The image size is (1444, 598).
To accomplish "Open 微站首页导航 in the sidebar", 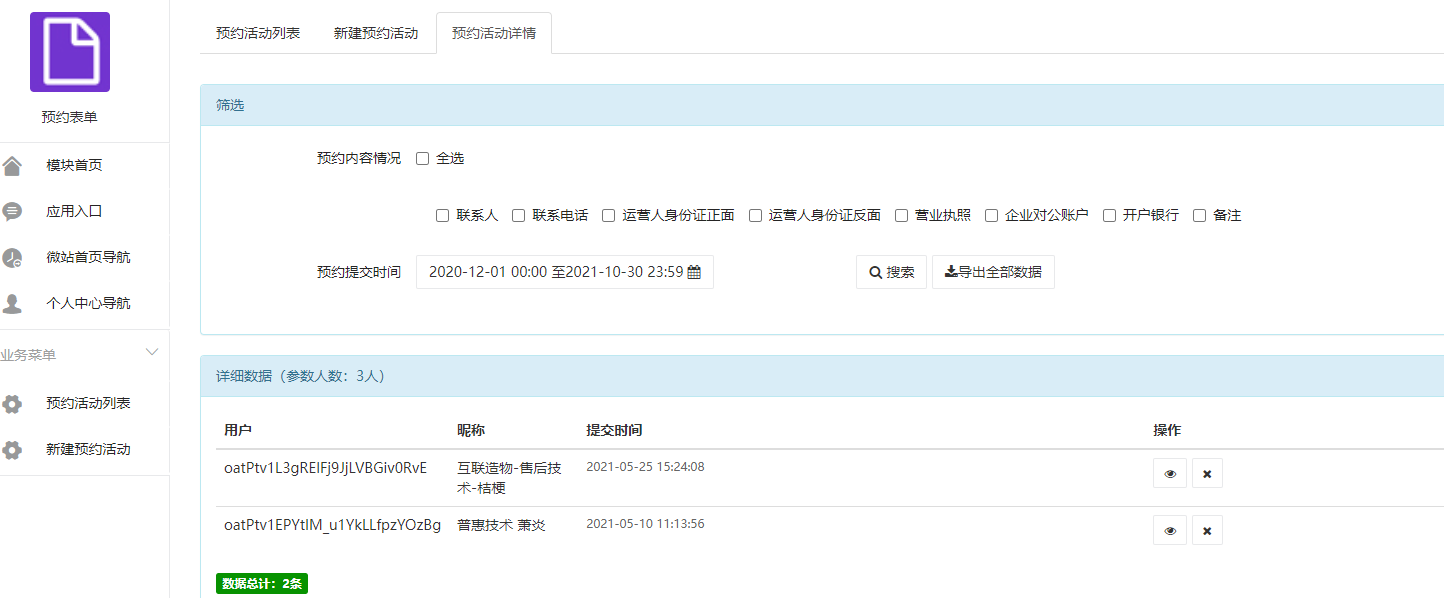I will pos(88,257).
